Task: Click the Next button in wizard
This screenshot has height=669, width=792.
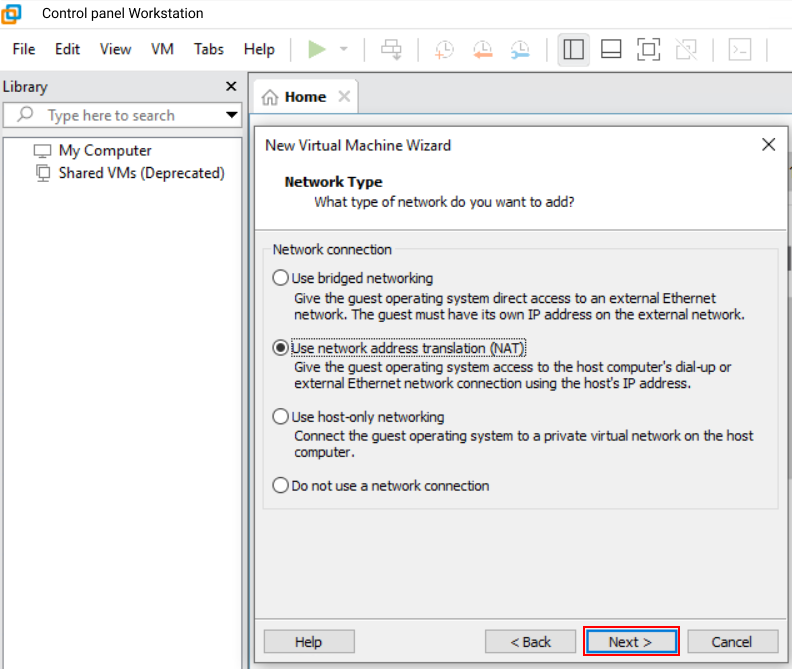Action: (631, 642)
